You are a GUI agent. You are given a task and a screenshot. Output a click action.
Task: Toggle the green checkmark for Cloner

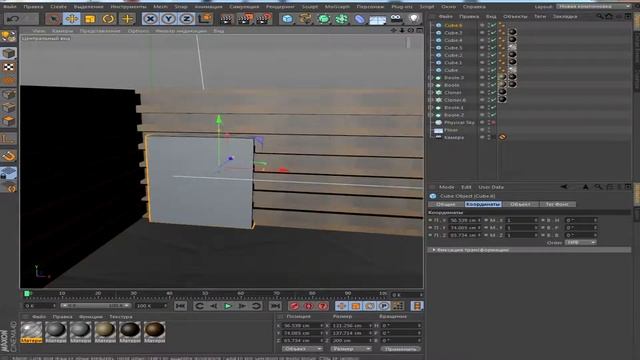(x=493, y=93)
